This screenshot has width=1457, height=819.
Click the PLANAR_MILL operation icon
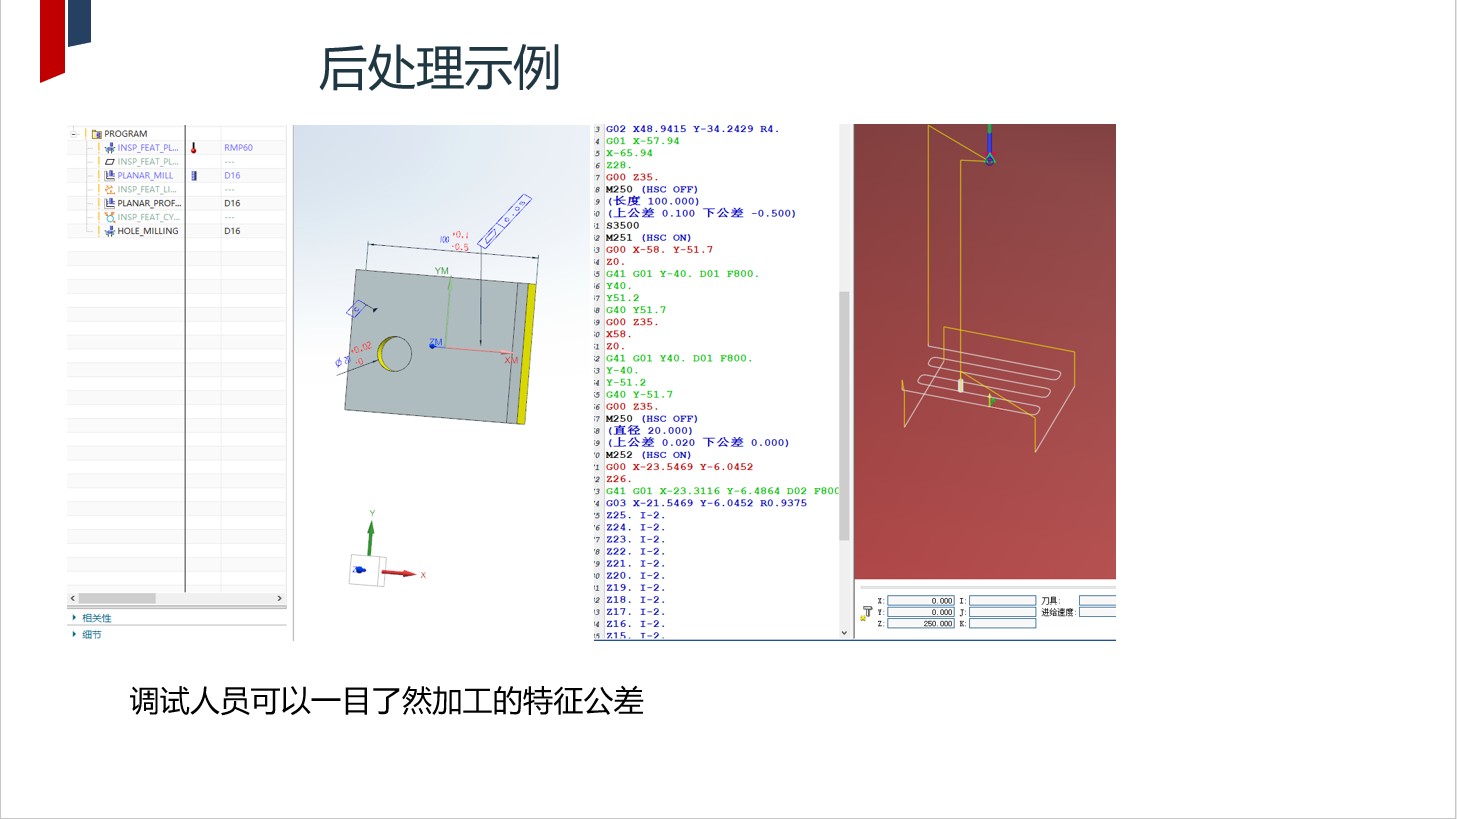point(110,176)
